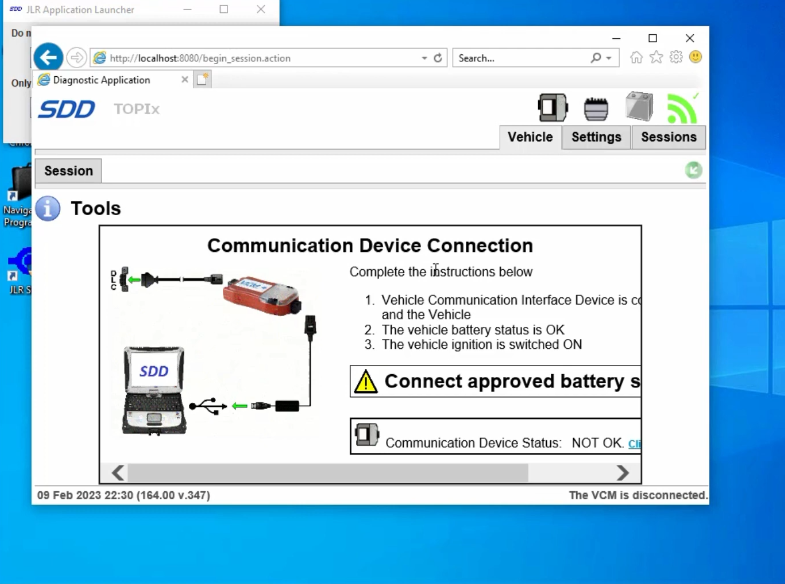This screenshot has width=785, height=584.
Task: Click 'The VCM is disconnected.' status text
Action: pos(638,495)
